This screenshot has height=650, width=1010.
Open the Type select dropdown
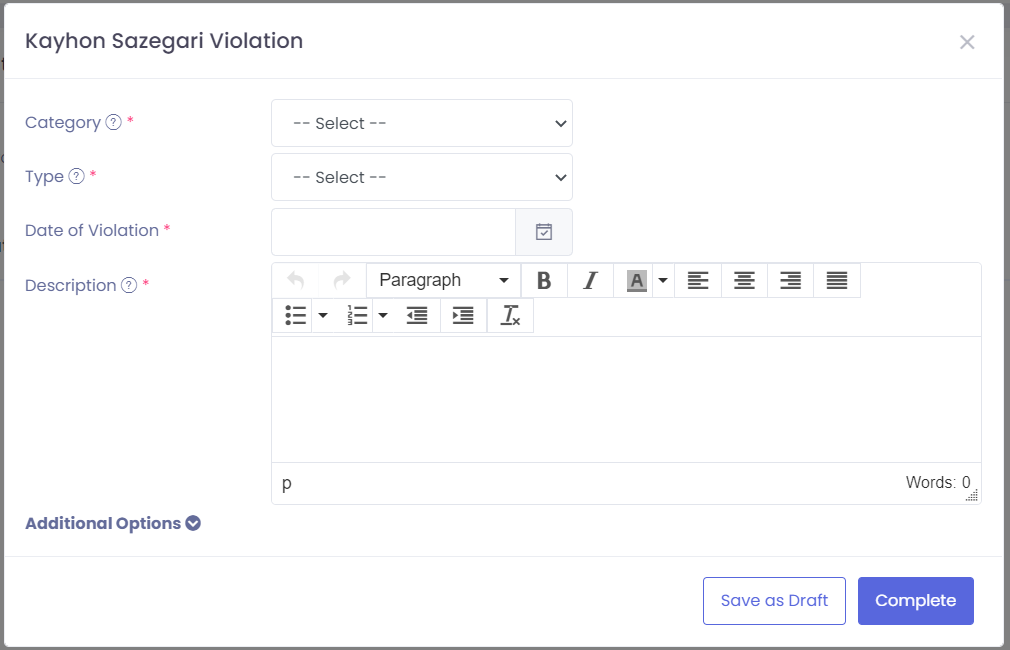[422, 177]
